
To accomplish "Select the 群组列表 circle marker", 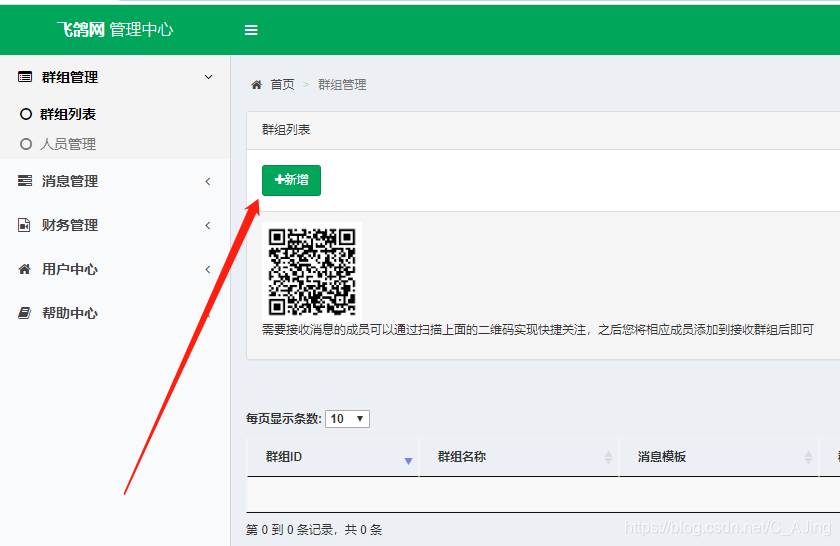I will pos(26,114).
